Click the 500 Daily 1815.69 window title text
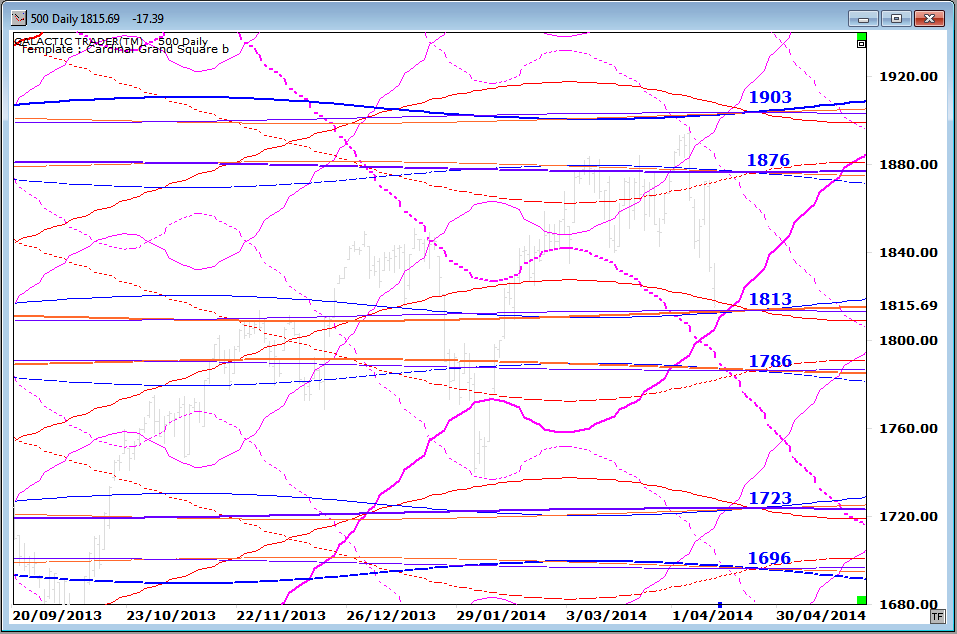 [x=98, y=18]
